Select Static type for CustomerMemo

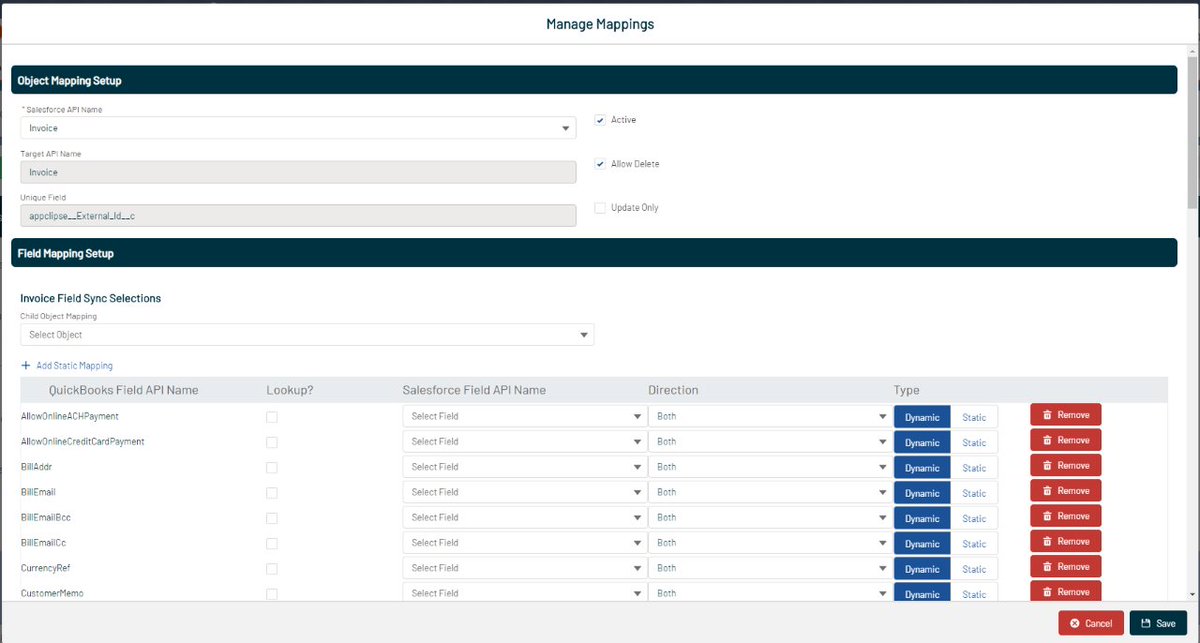click(974, 594)
